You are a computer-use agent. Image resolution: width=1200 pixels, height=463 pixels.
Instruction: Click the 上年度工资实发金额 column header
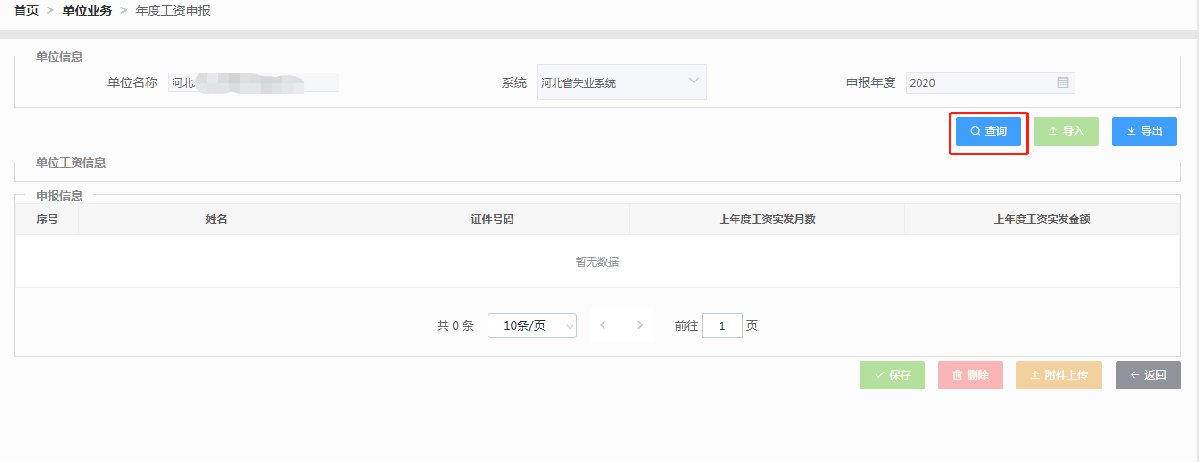tap(1042, 219)
